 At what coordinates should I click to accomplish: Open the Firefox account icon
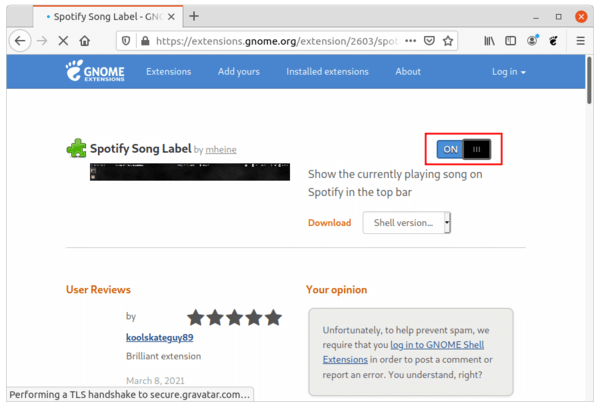(532, 40)
